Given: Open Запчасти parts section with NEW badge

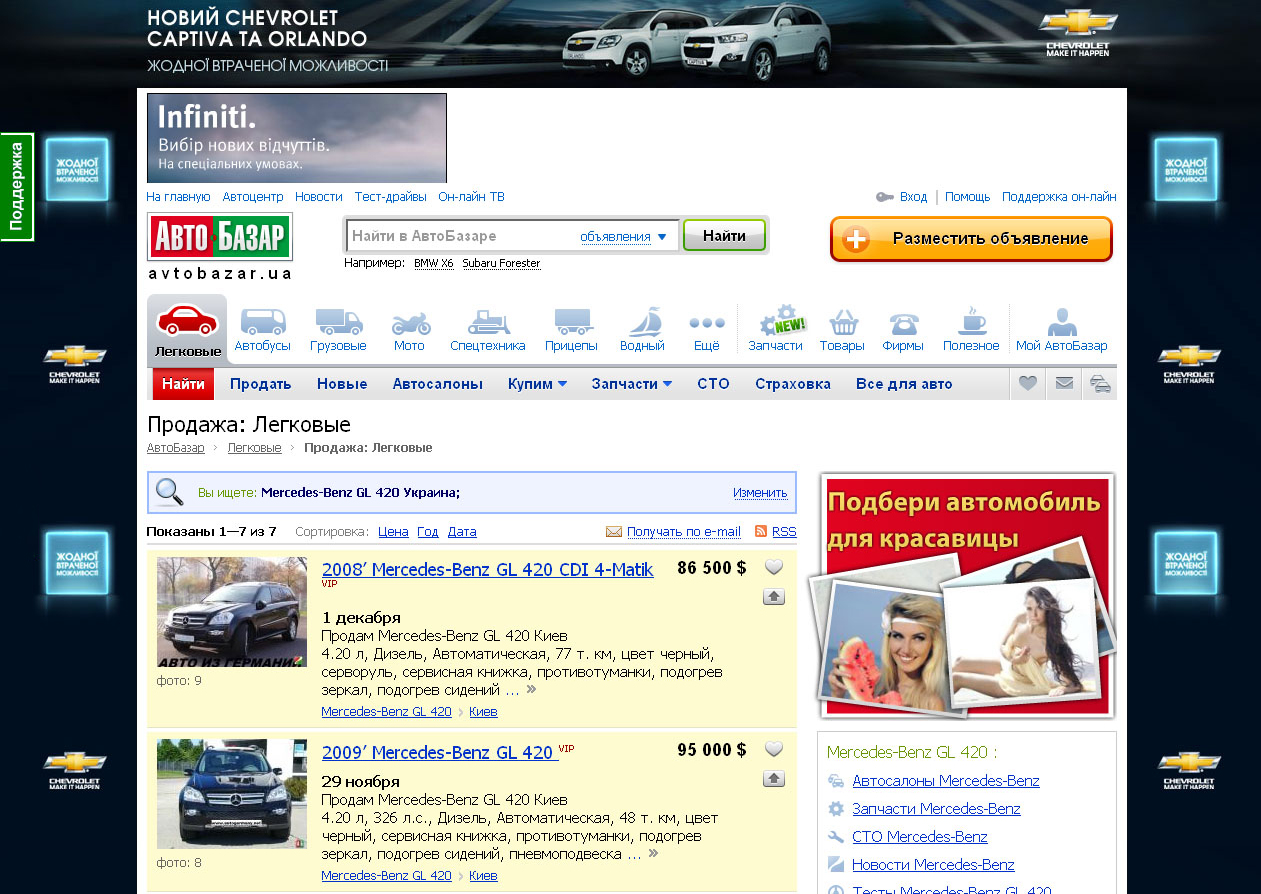Looking at the screenshot, I should (x=776, y=323).
